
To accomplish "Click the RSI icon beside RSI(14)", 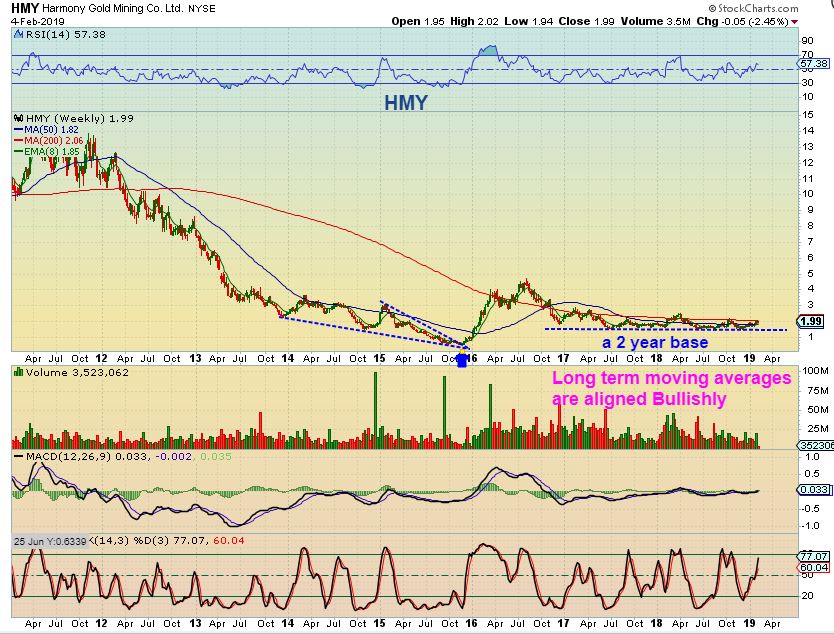I will tap(19, 35).
